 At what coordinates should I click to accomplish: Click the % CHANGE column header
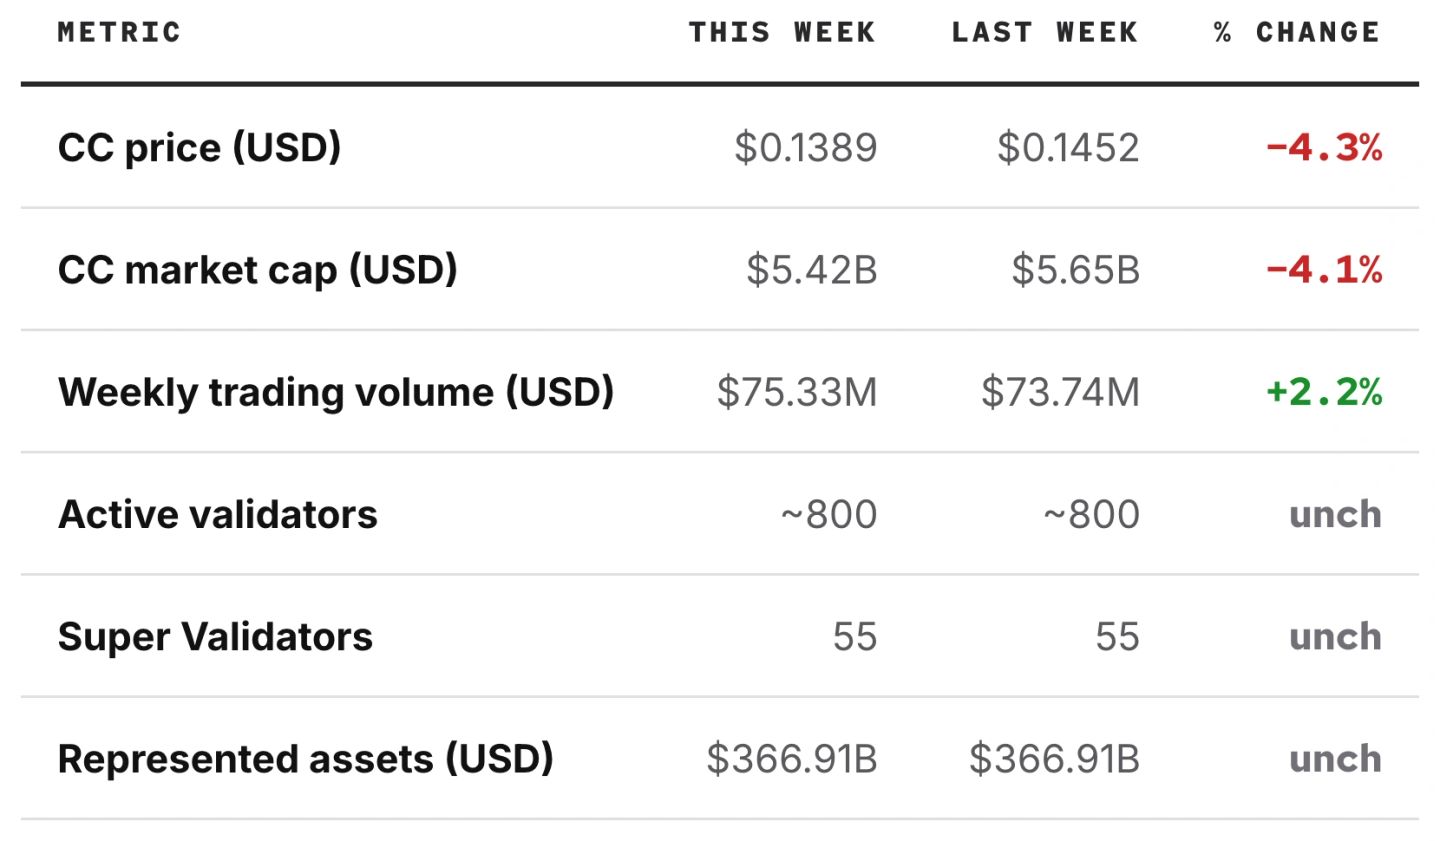1297,32
